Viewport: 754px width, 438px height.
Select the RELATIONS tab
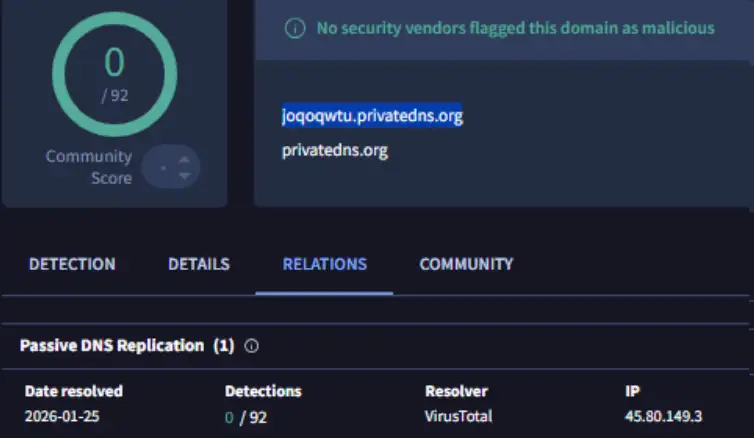coord(324,264)
